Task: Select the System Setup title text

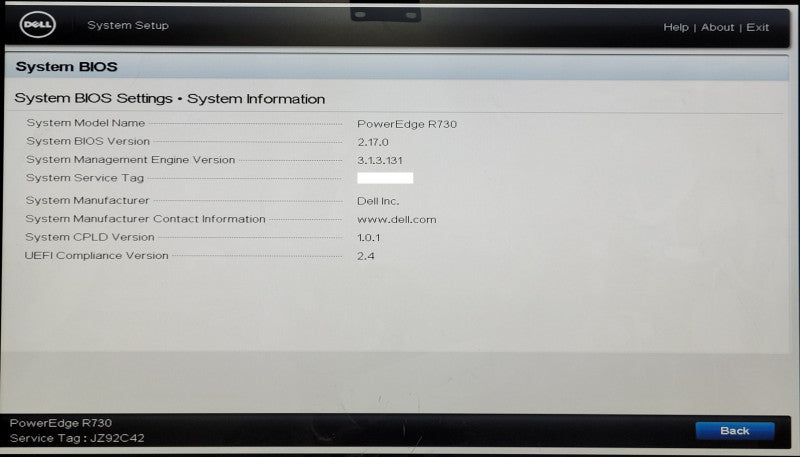Action: click(128, 26)
